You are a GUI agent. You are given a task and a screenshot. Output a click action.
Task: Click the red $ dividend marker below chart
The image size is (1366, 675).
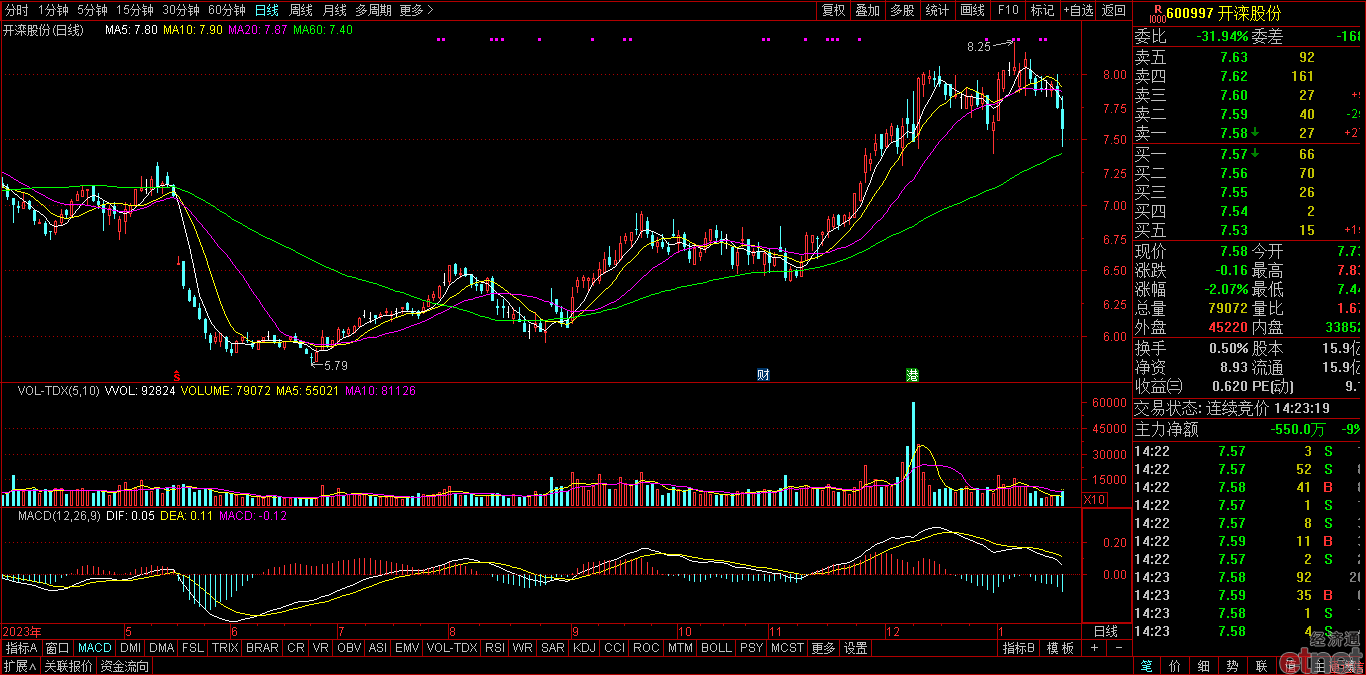tap(178, 375)
